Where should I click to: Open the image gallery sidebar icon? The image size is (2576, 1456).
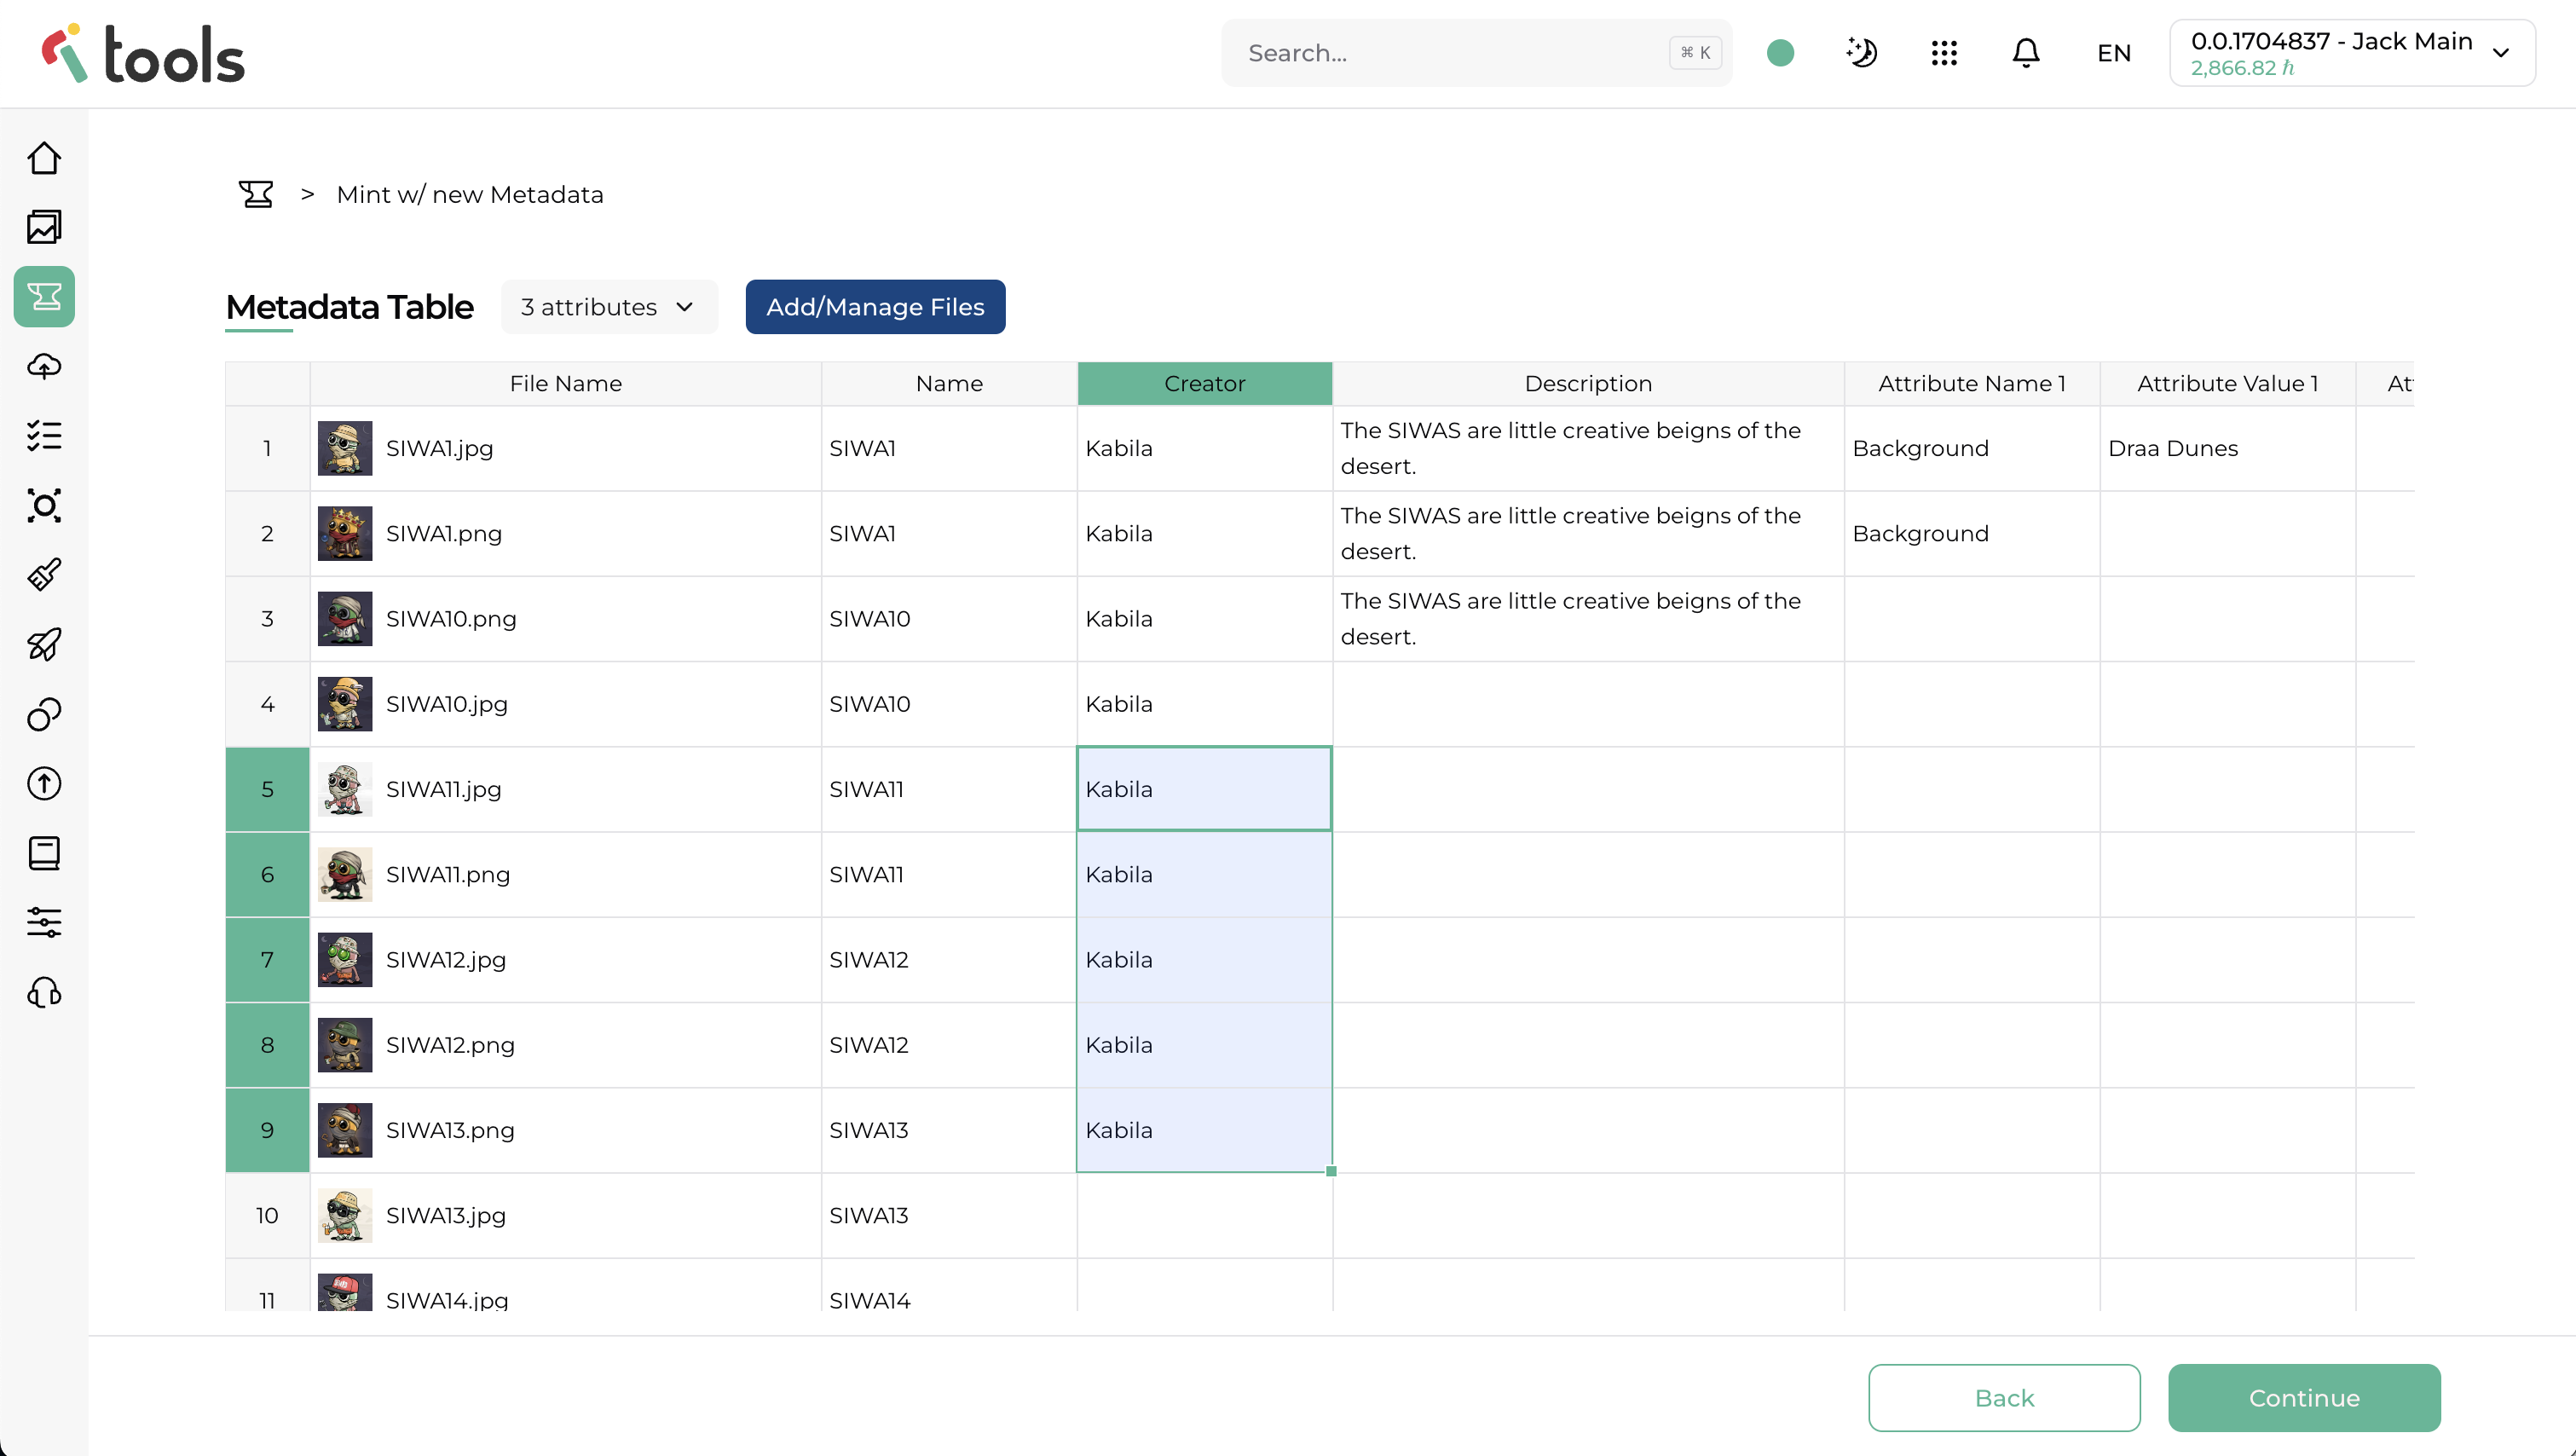click(44, 227)
